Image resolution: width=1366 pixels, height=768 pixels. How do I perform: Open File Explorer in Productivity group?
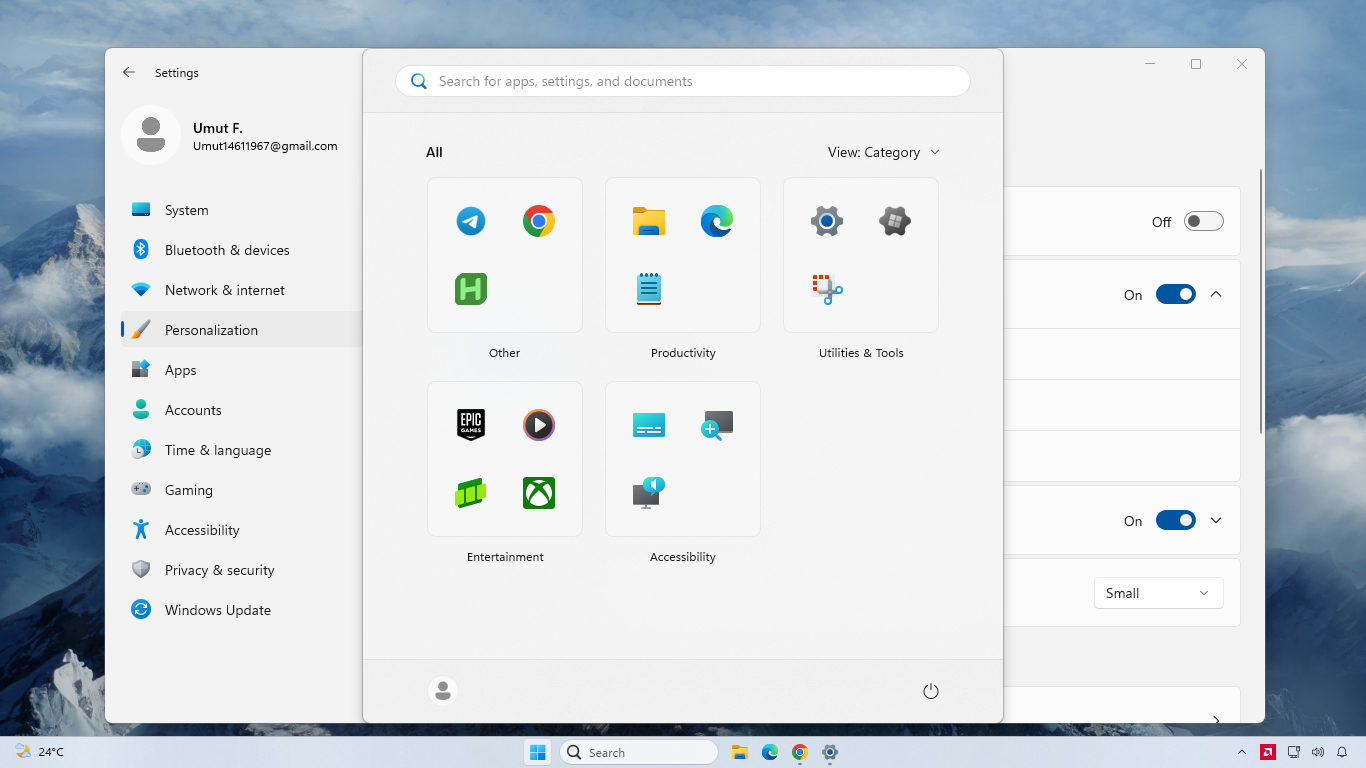click(649, 221)
